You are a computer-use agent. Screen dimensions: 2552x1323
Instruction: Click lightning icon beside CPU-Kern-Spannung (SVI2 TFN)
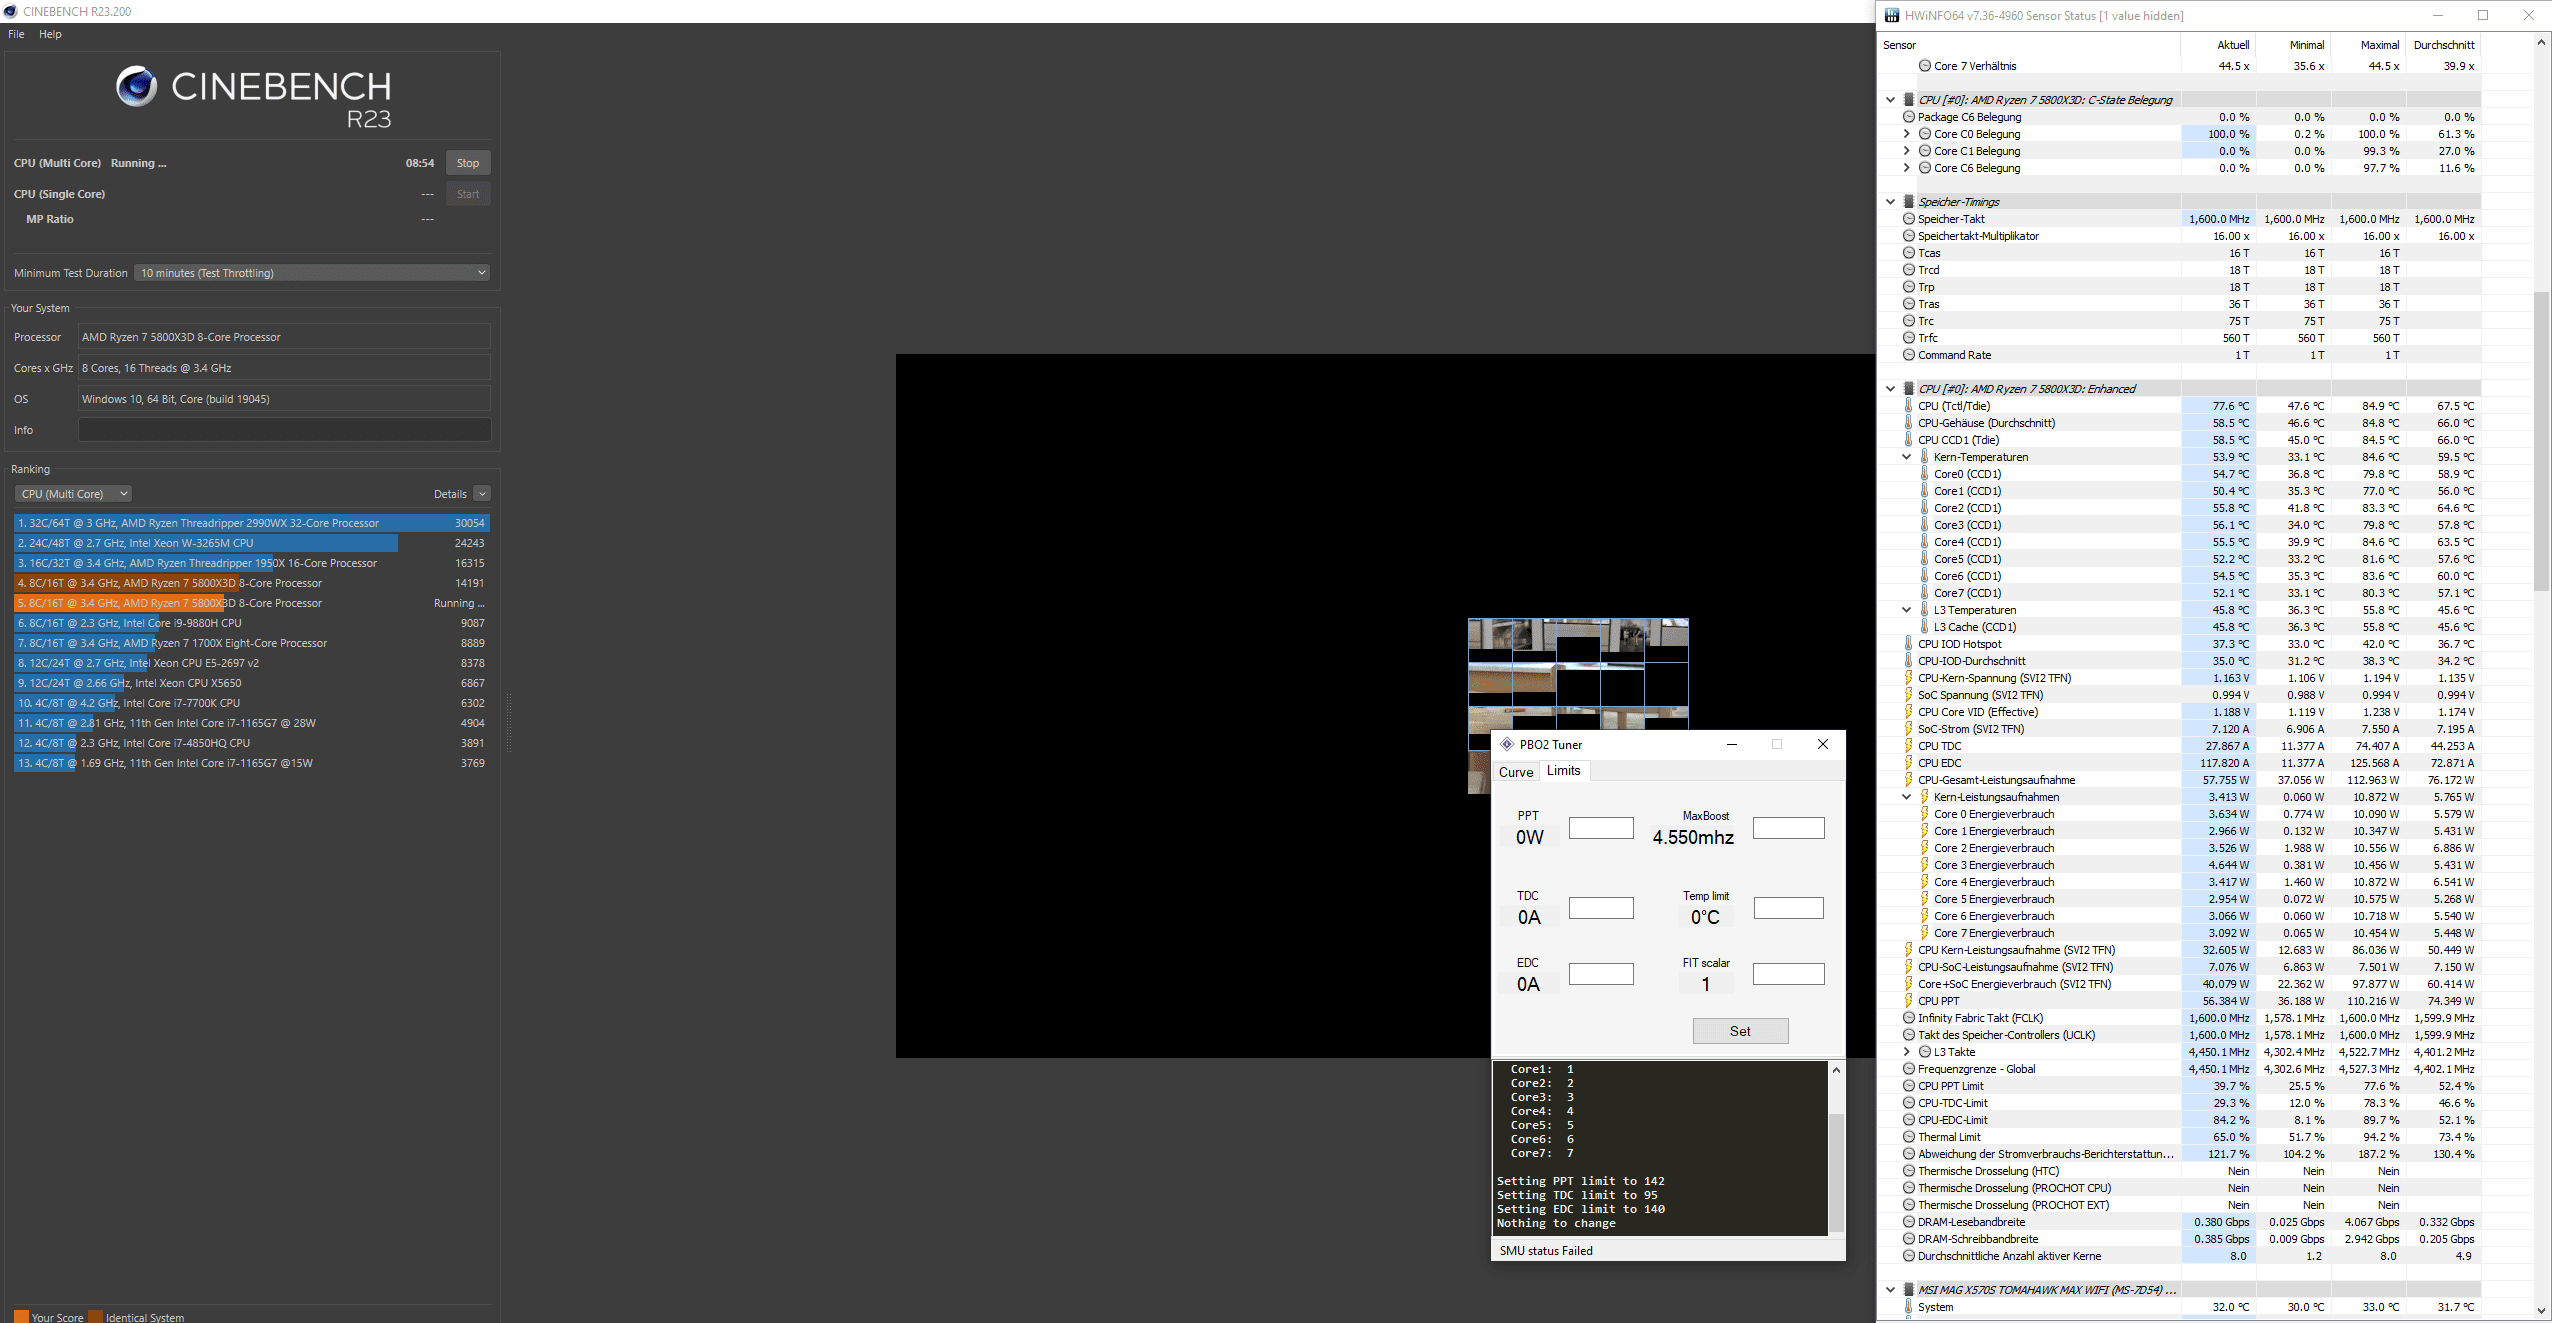click(x=1909, y=678)
